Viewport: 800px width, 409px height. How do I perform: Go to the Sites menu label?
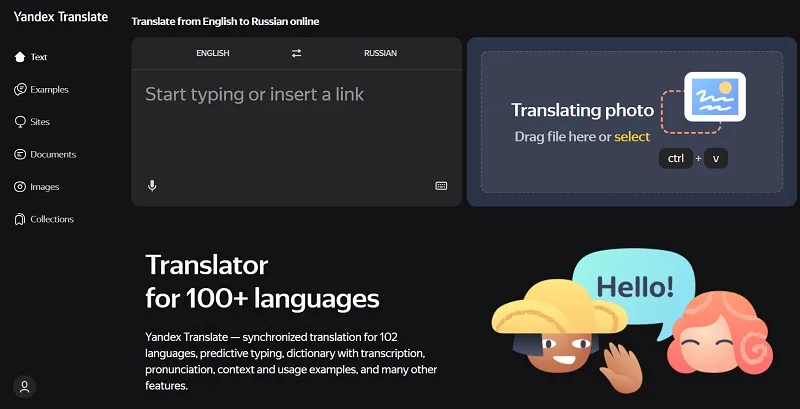click(x=40, y=122)
